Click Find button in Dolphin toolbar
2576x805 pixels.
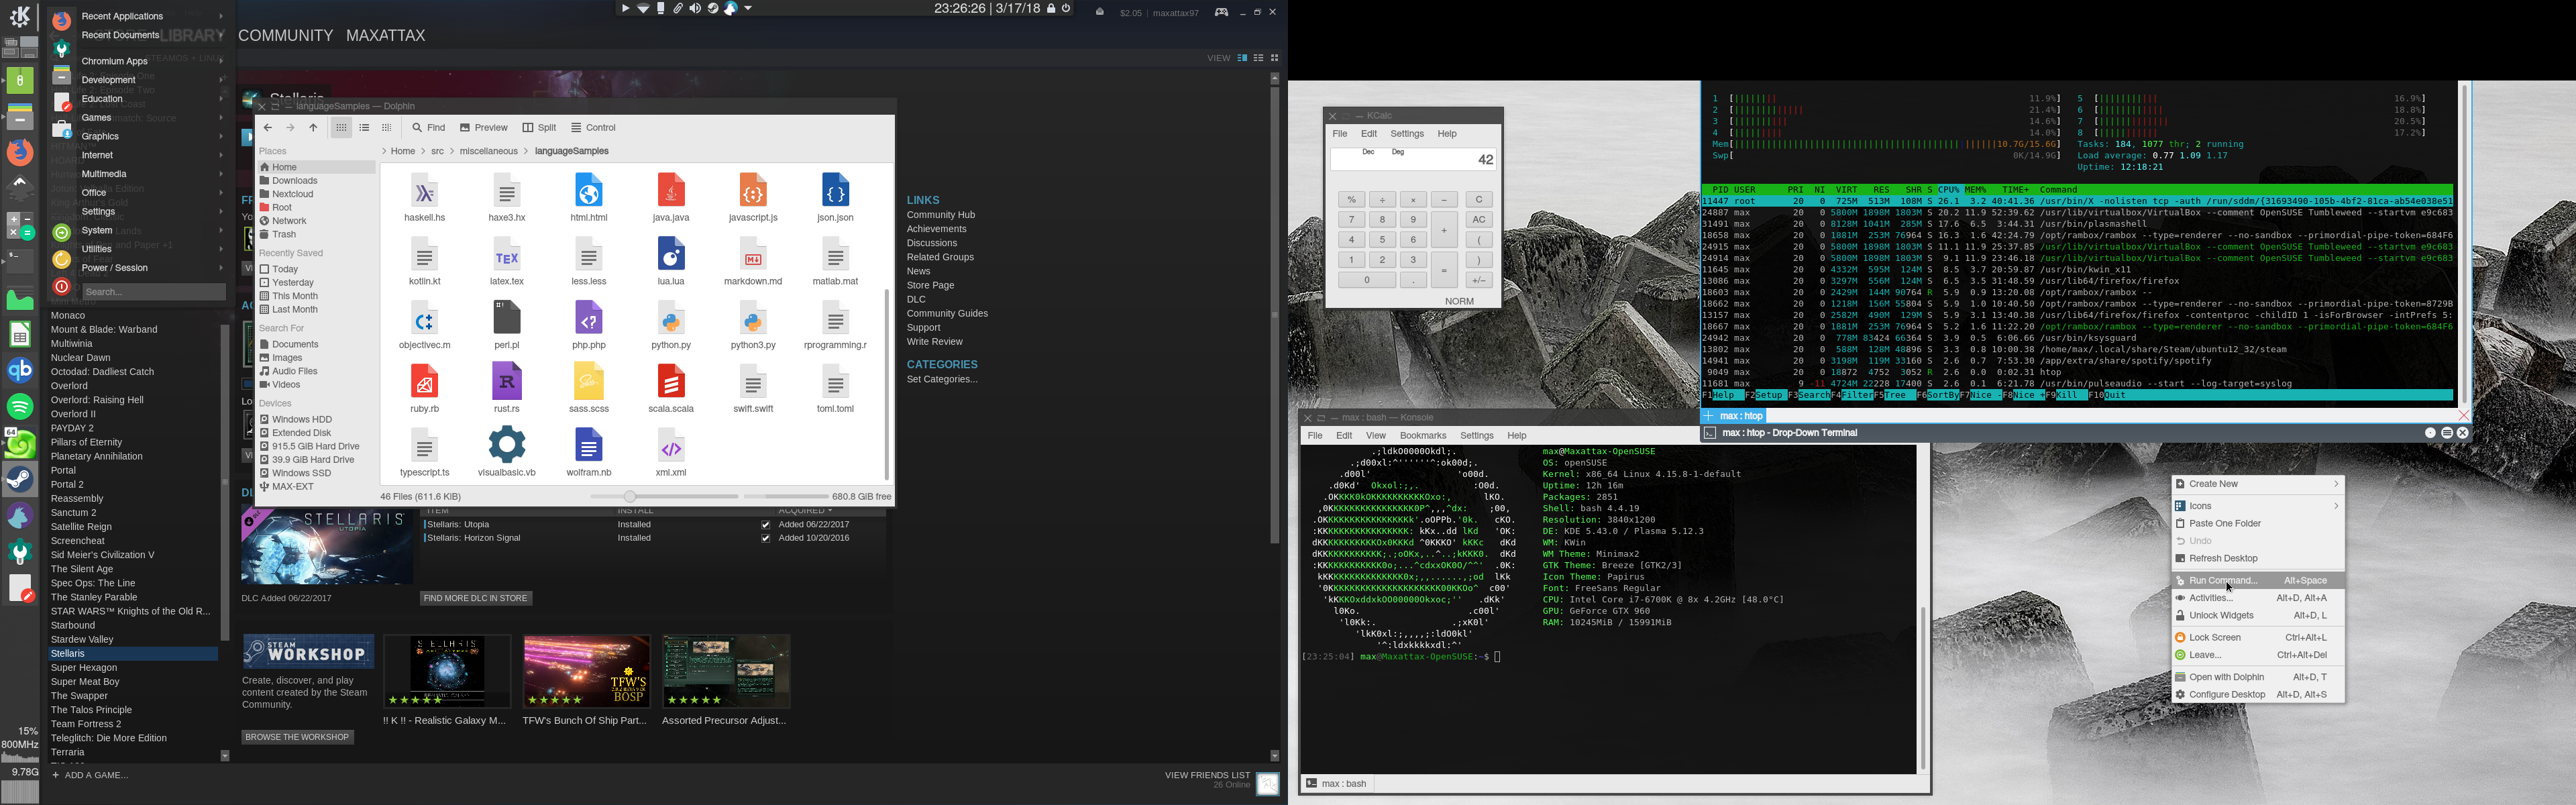(428, 128)
